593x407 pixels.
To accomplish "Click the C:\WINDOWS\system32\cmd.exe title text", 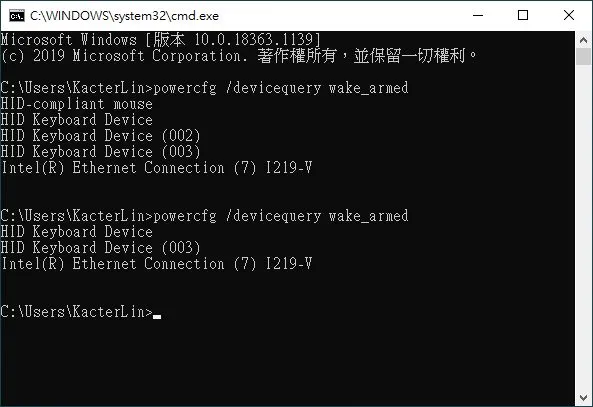I will click(124, 16).
